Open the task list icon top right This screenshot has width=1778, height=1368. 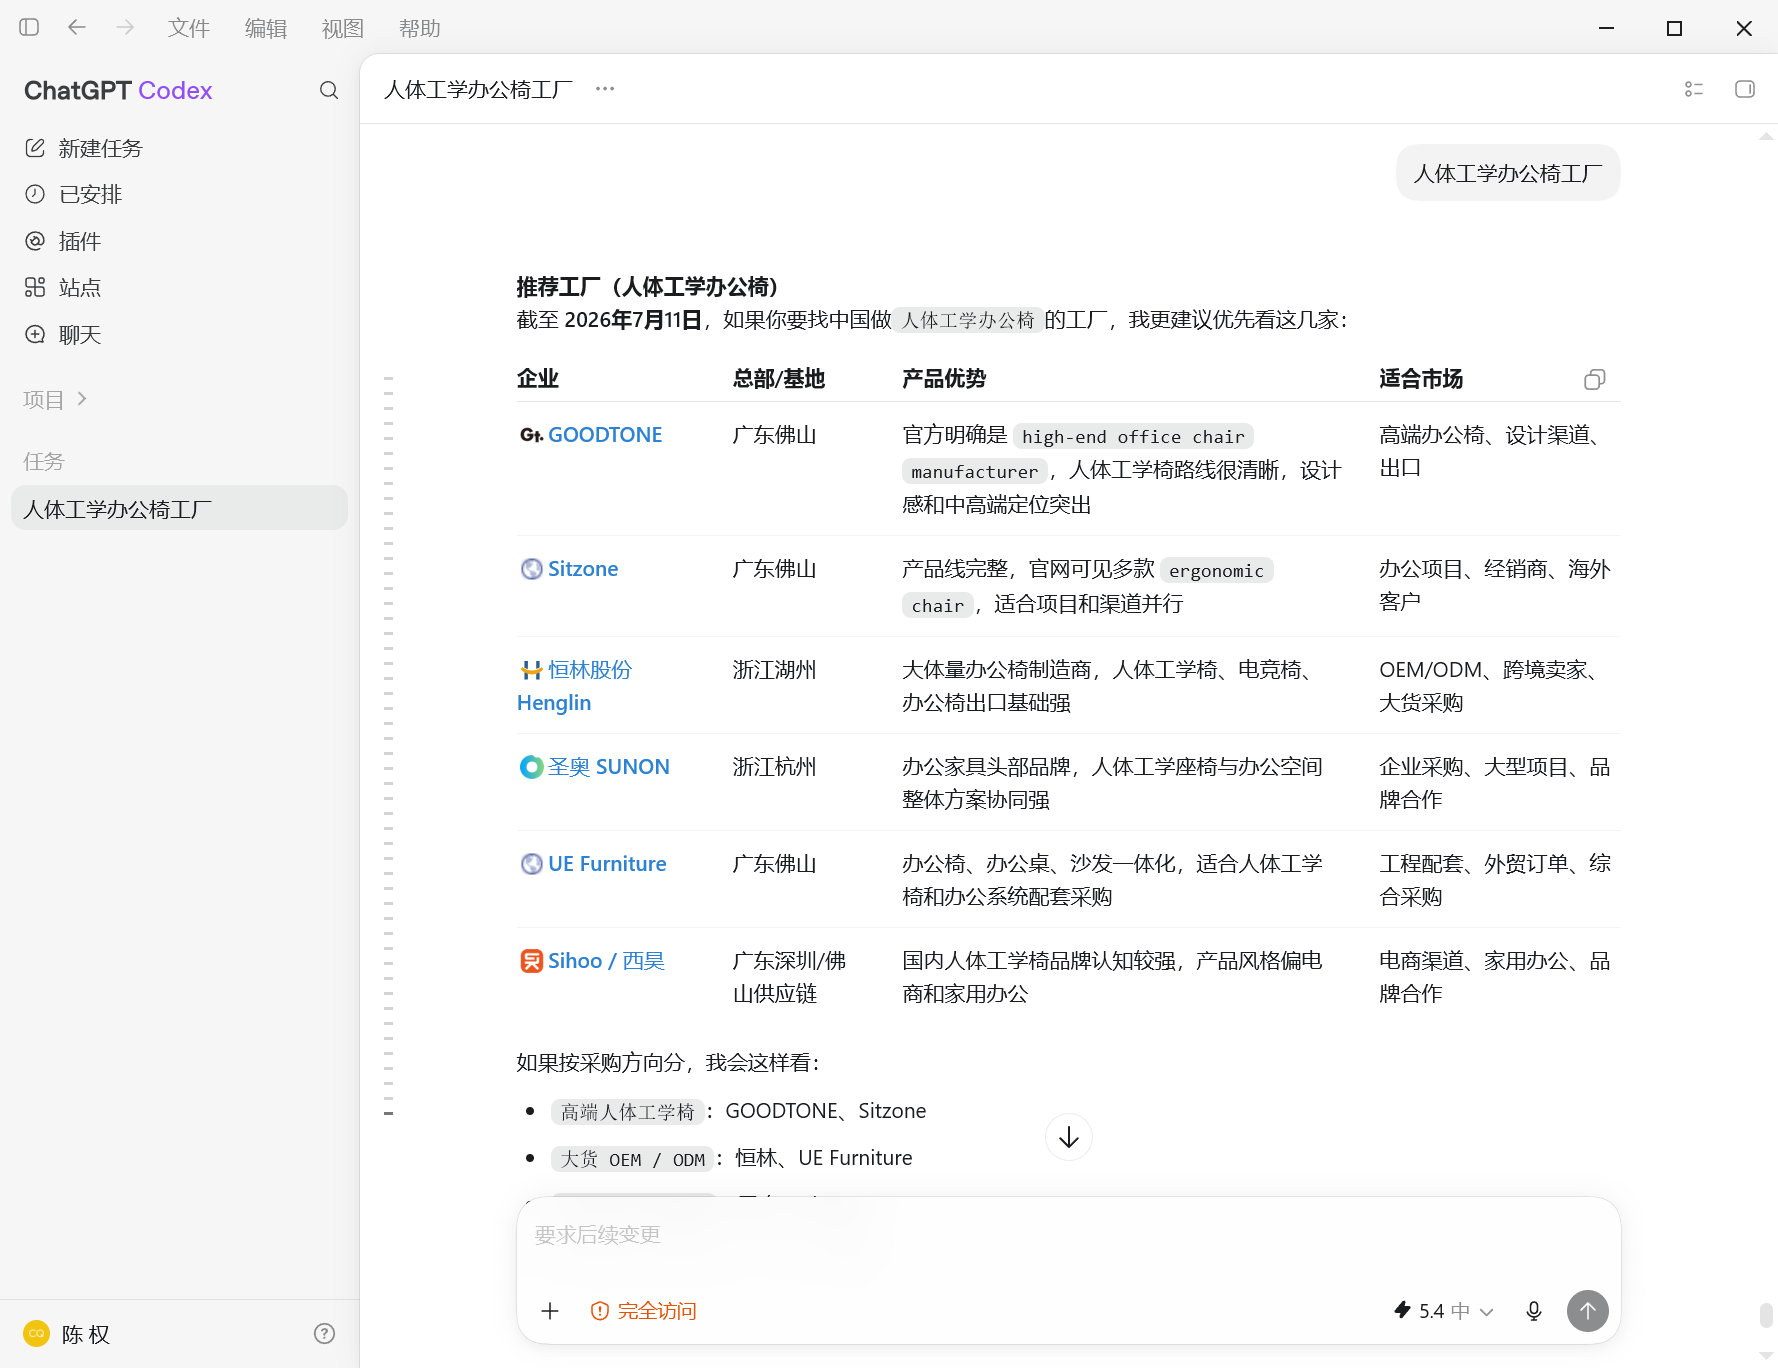pos(1693,89)
